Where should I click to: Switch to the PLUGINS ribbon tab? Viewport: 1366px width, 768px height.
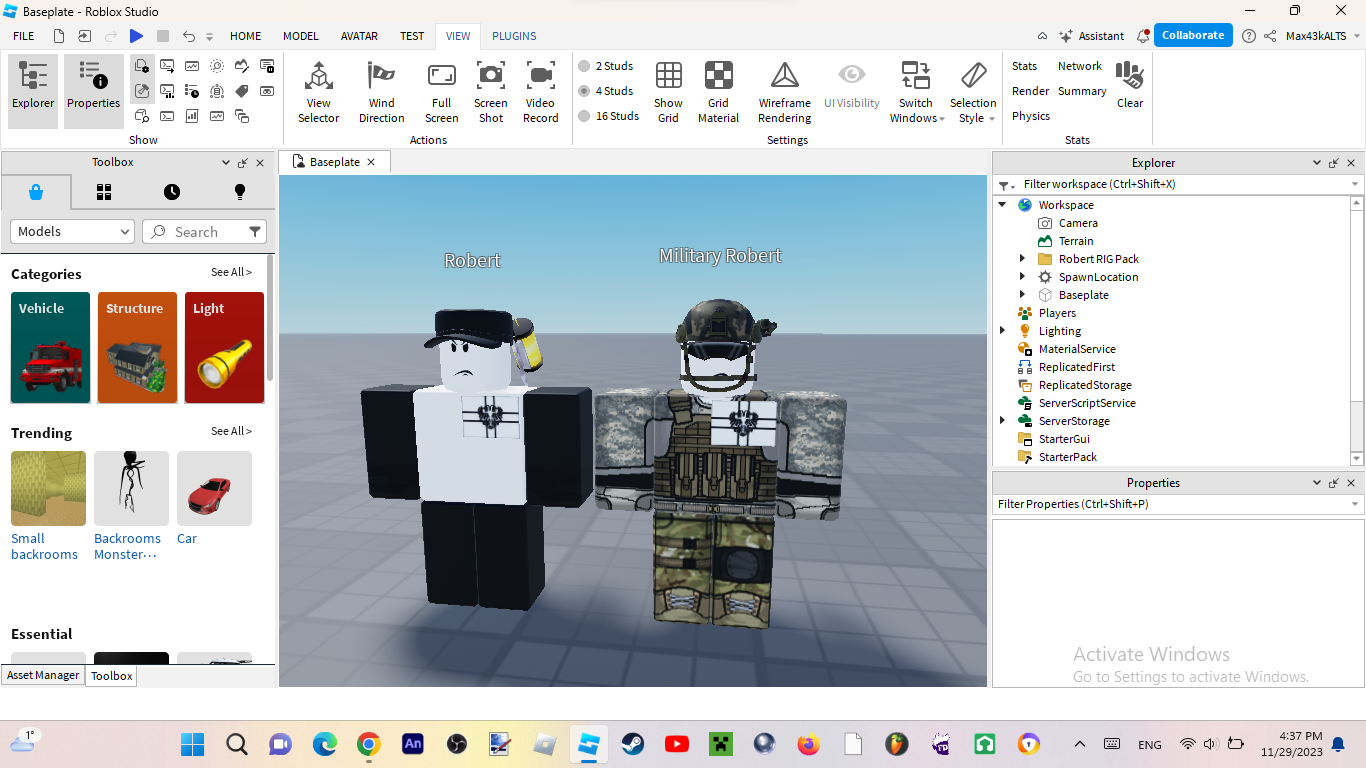coord(514,36)
